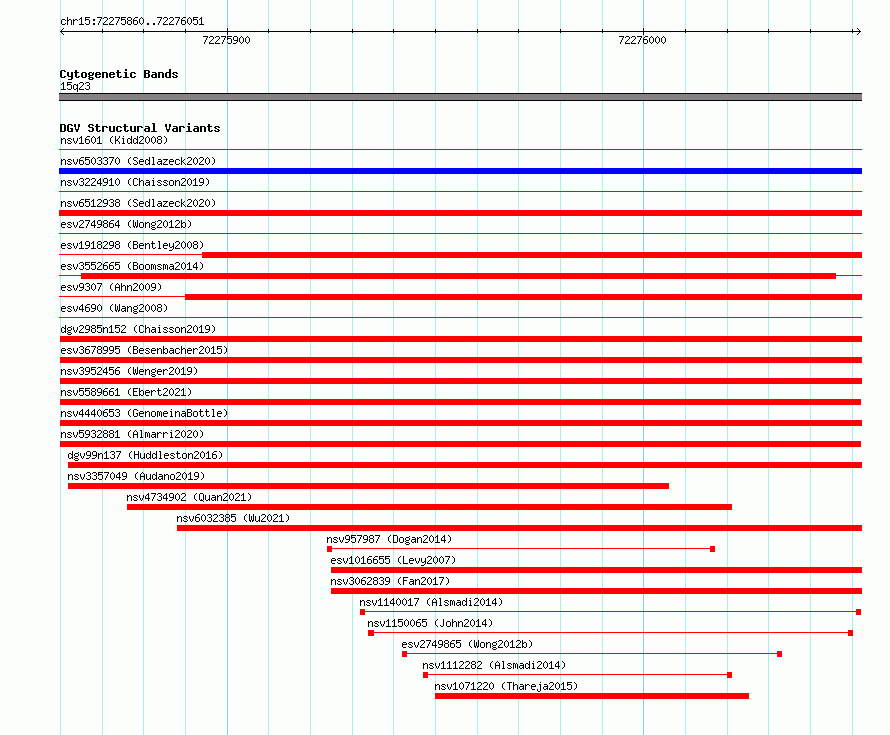Viewport: 890px width, 735px height.
Task: Open variant nsv6032385 (Wu2021) label
Action: 233,518
